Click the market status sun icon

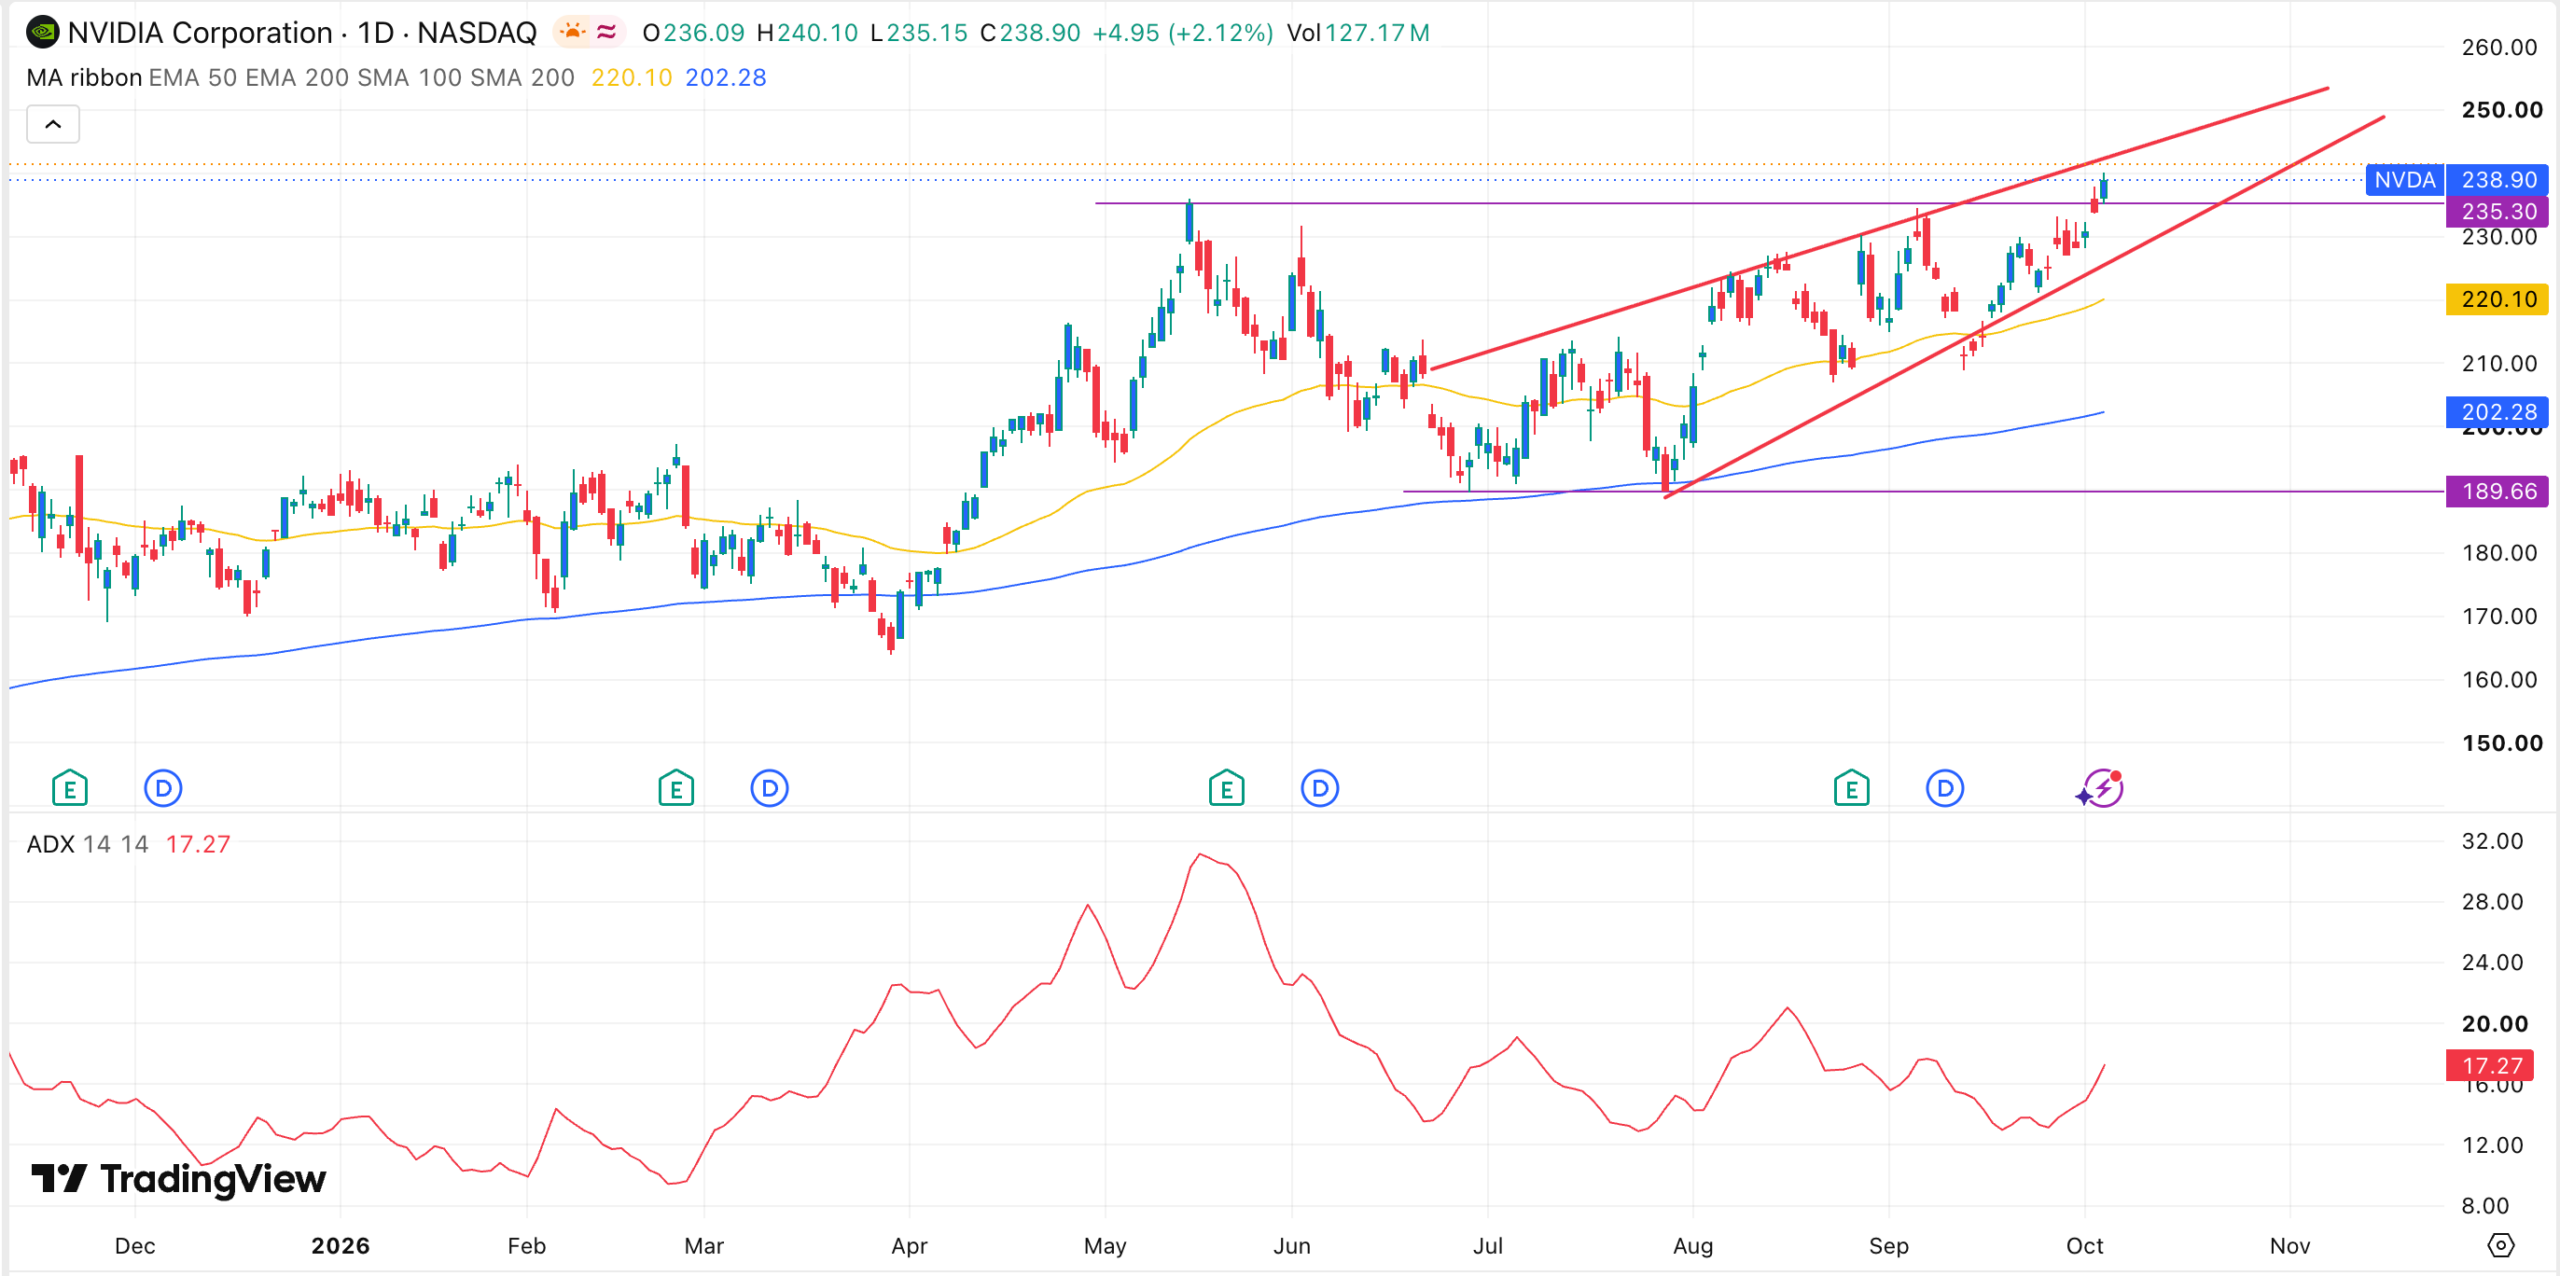pos(572,32)
